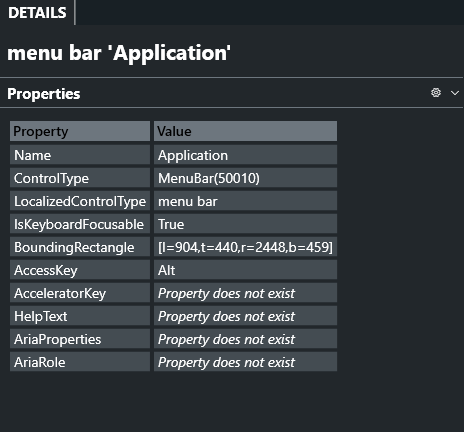Switch to the DETAILS tab
This screenshot has width=464, height=432.
pos(37,13)
